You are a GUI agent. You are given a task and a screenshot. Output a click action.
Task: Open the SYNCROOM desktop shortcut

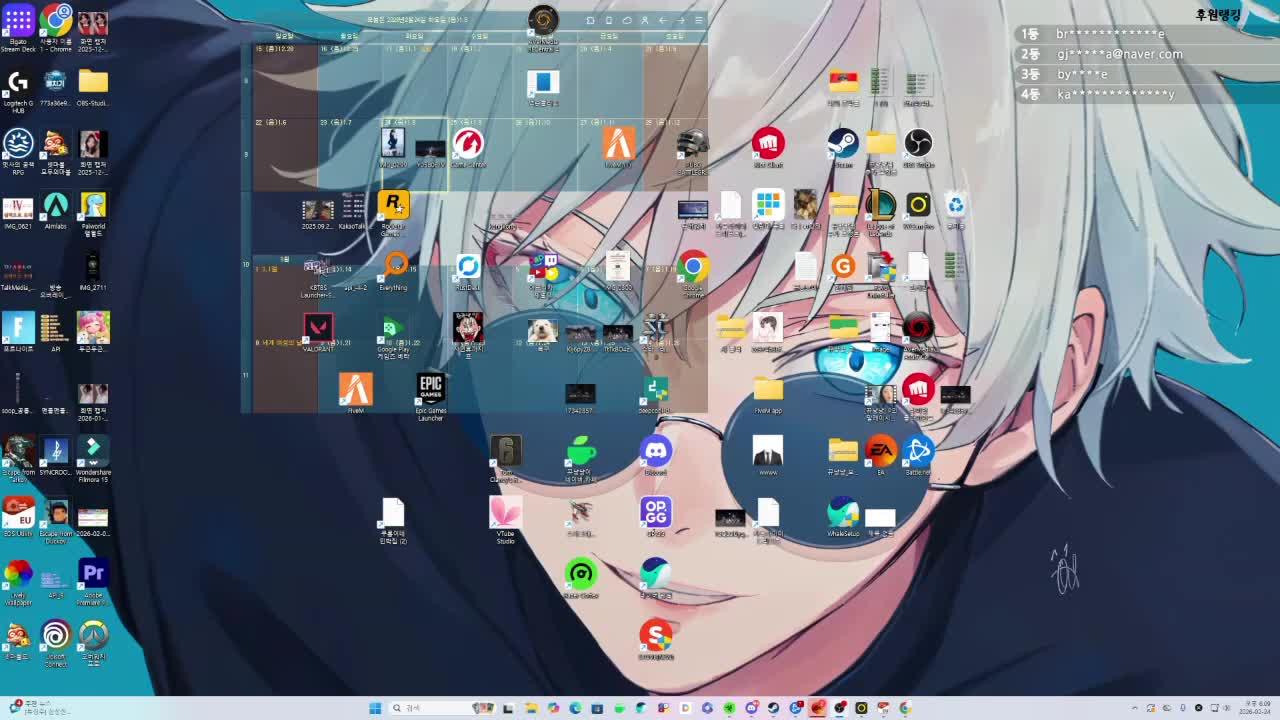pos(55,456)
